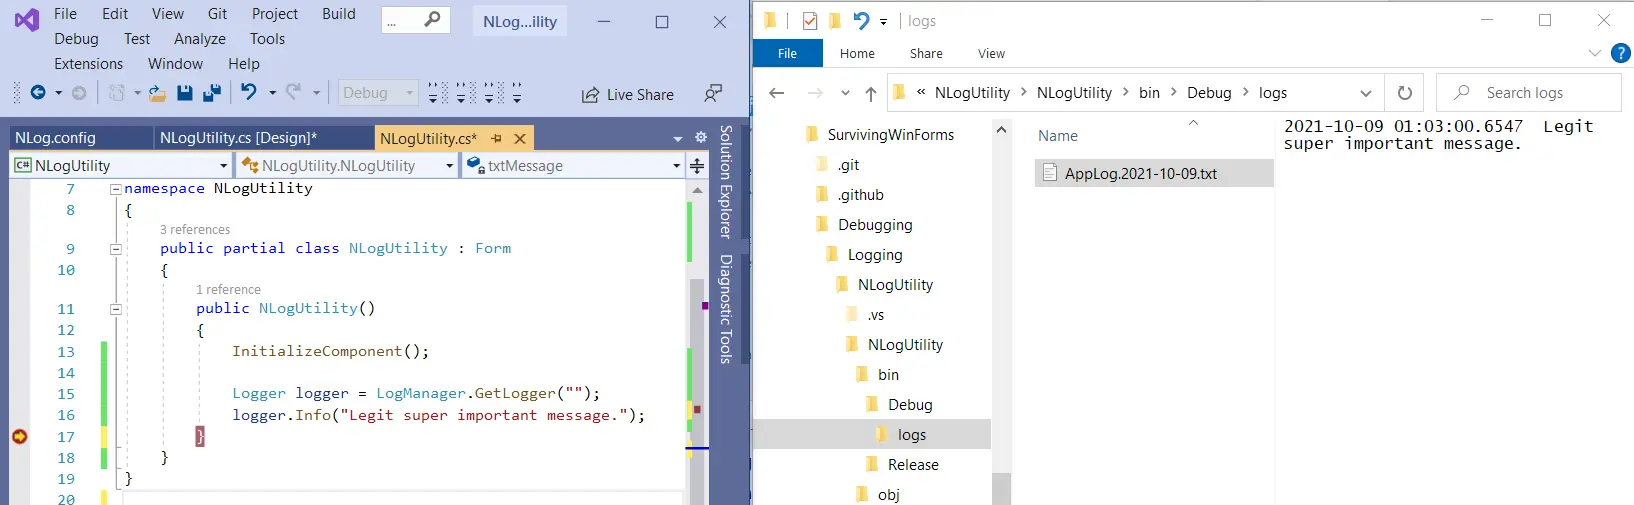Sort files by the Name column header
Image resolution: width=1634 pixels, height=505 pixels.
click(x=1058, y=136)
